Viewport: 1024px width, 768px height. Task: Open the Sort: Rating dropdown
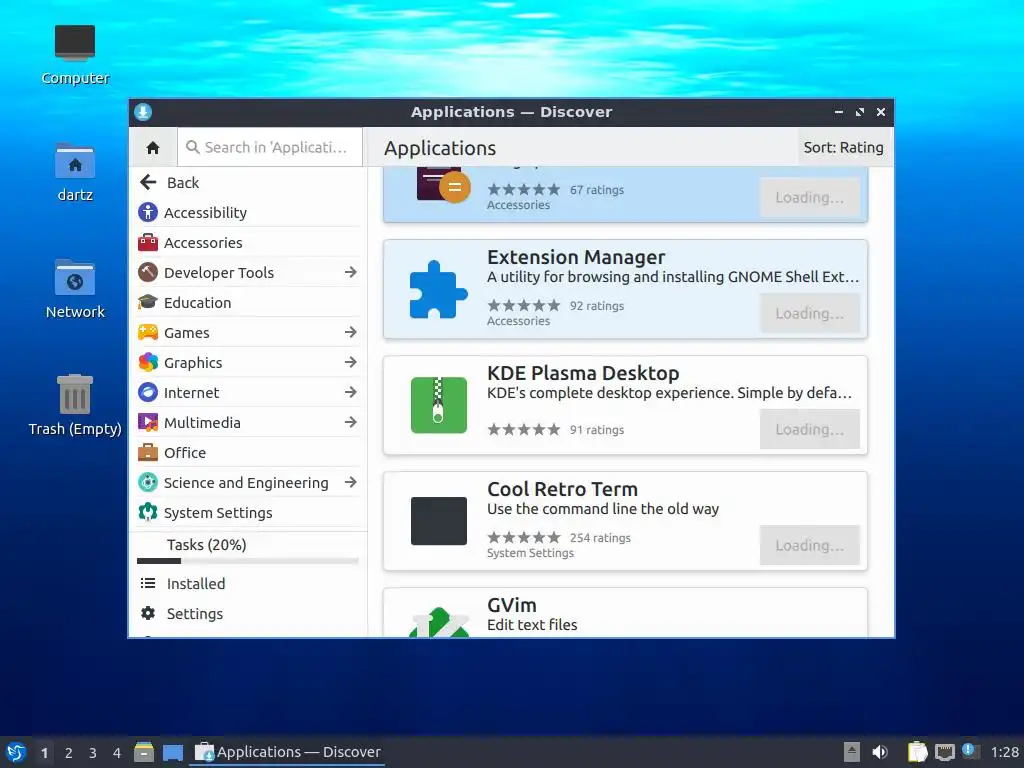pyautogui.click(x=843, y=148)
